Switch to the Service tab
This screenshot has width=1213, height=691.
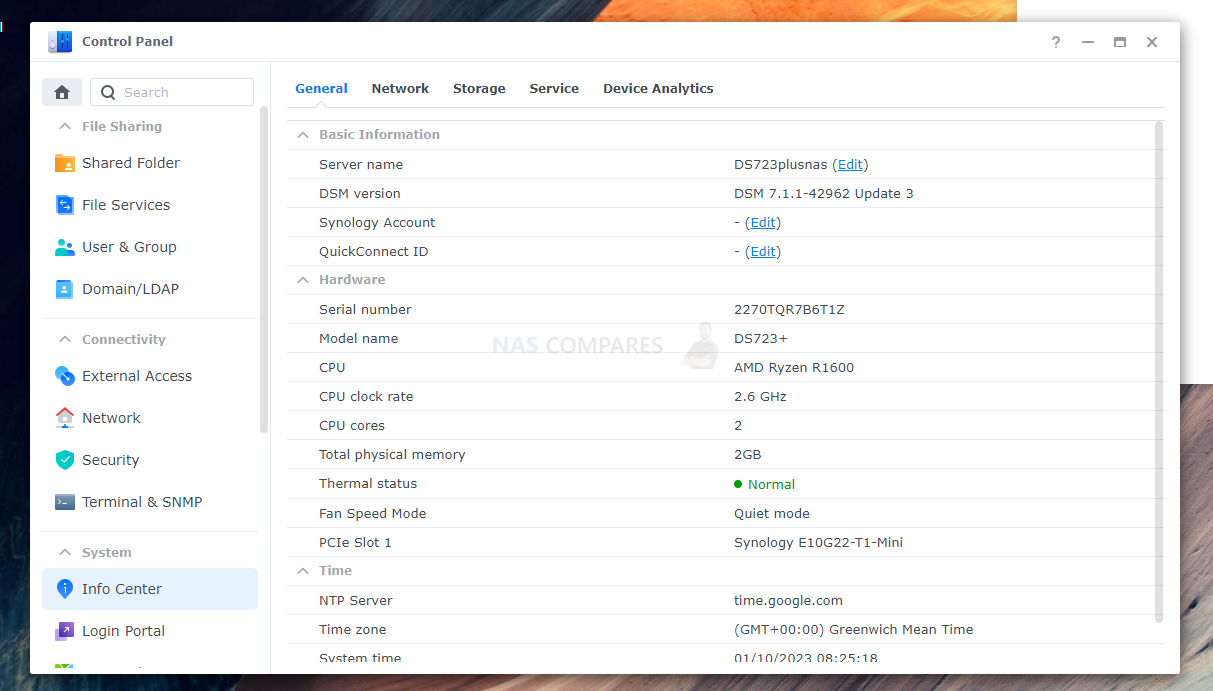[x=554, y=88]
